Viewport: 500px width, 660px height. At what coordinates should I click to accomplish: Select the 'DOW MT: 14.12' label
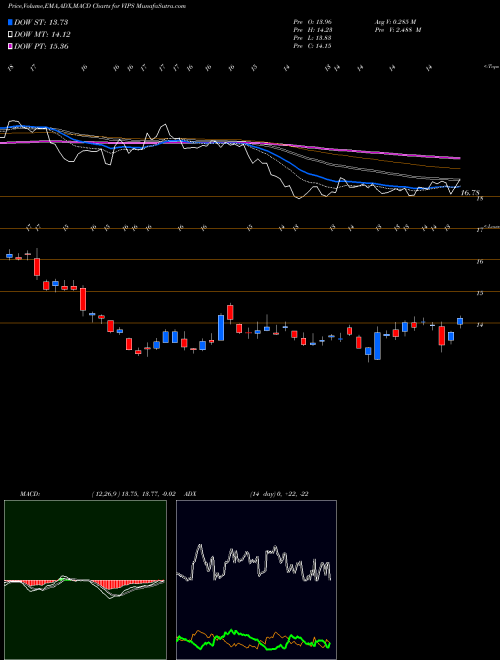coord(43,35)
